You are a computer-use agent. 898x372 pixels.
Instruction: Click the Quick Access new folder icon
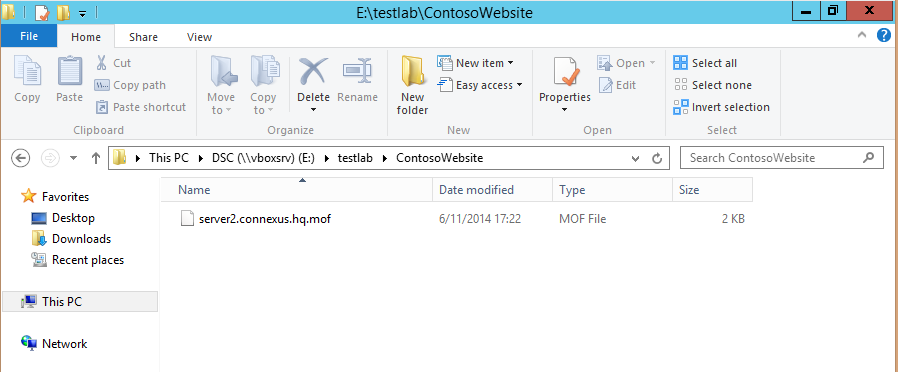pyautogui.click(x=63, y=12)
